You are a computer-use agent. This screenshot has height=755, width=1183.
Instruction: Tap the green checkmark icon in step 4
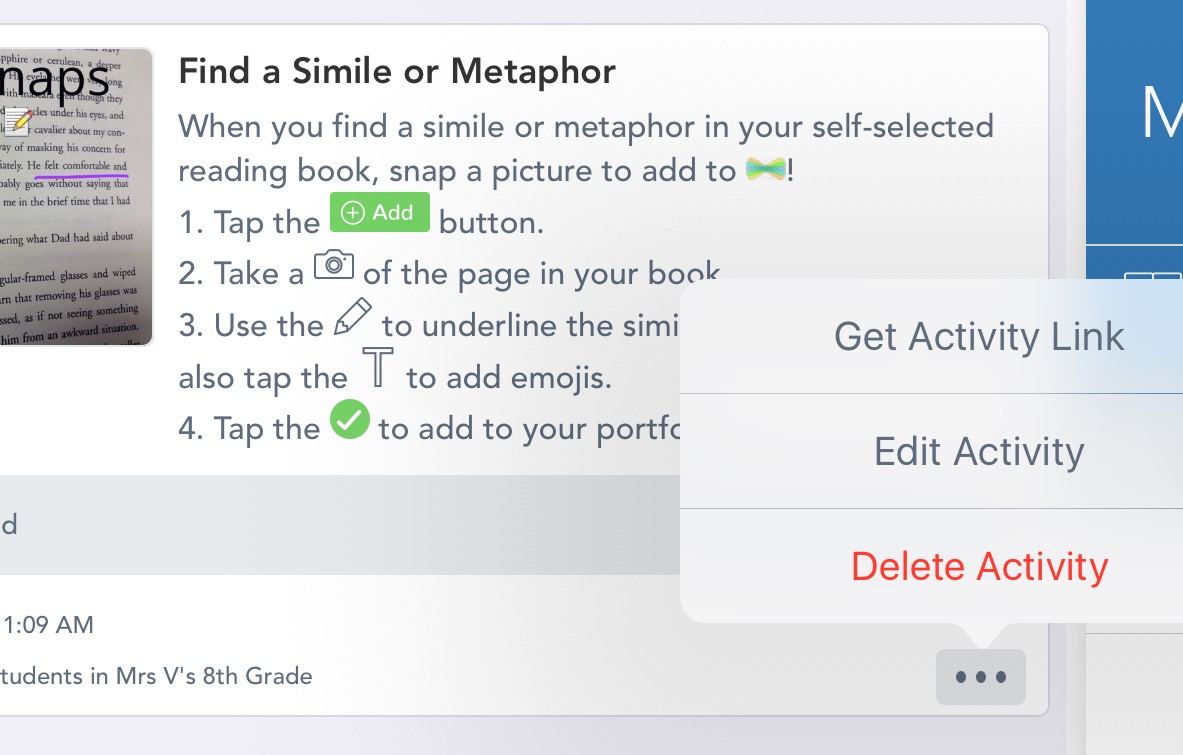pyautogui.click(x=349, y=419)
